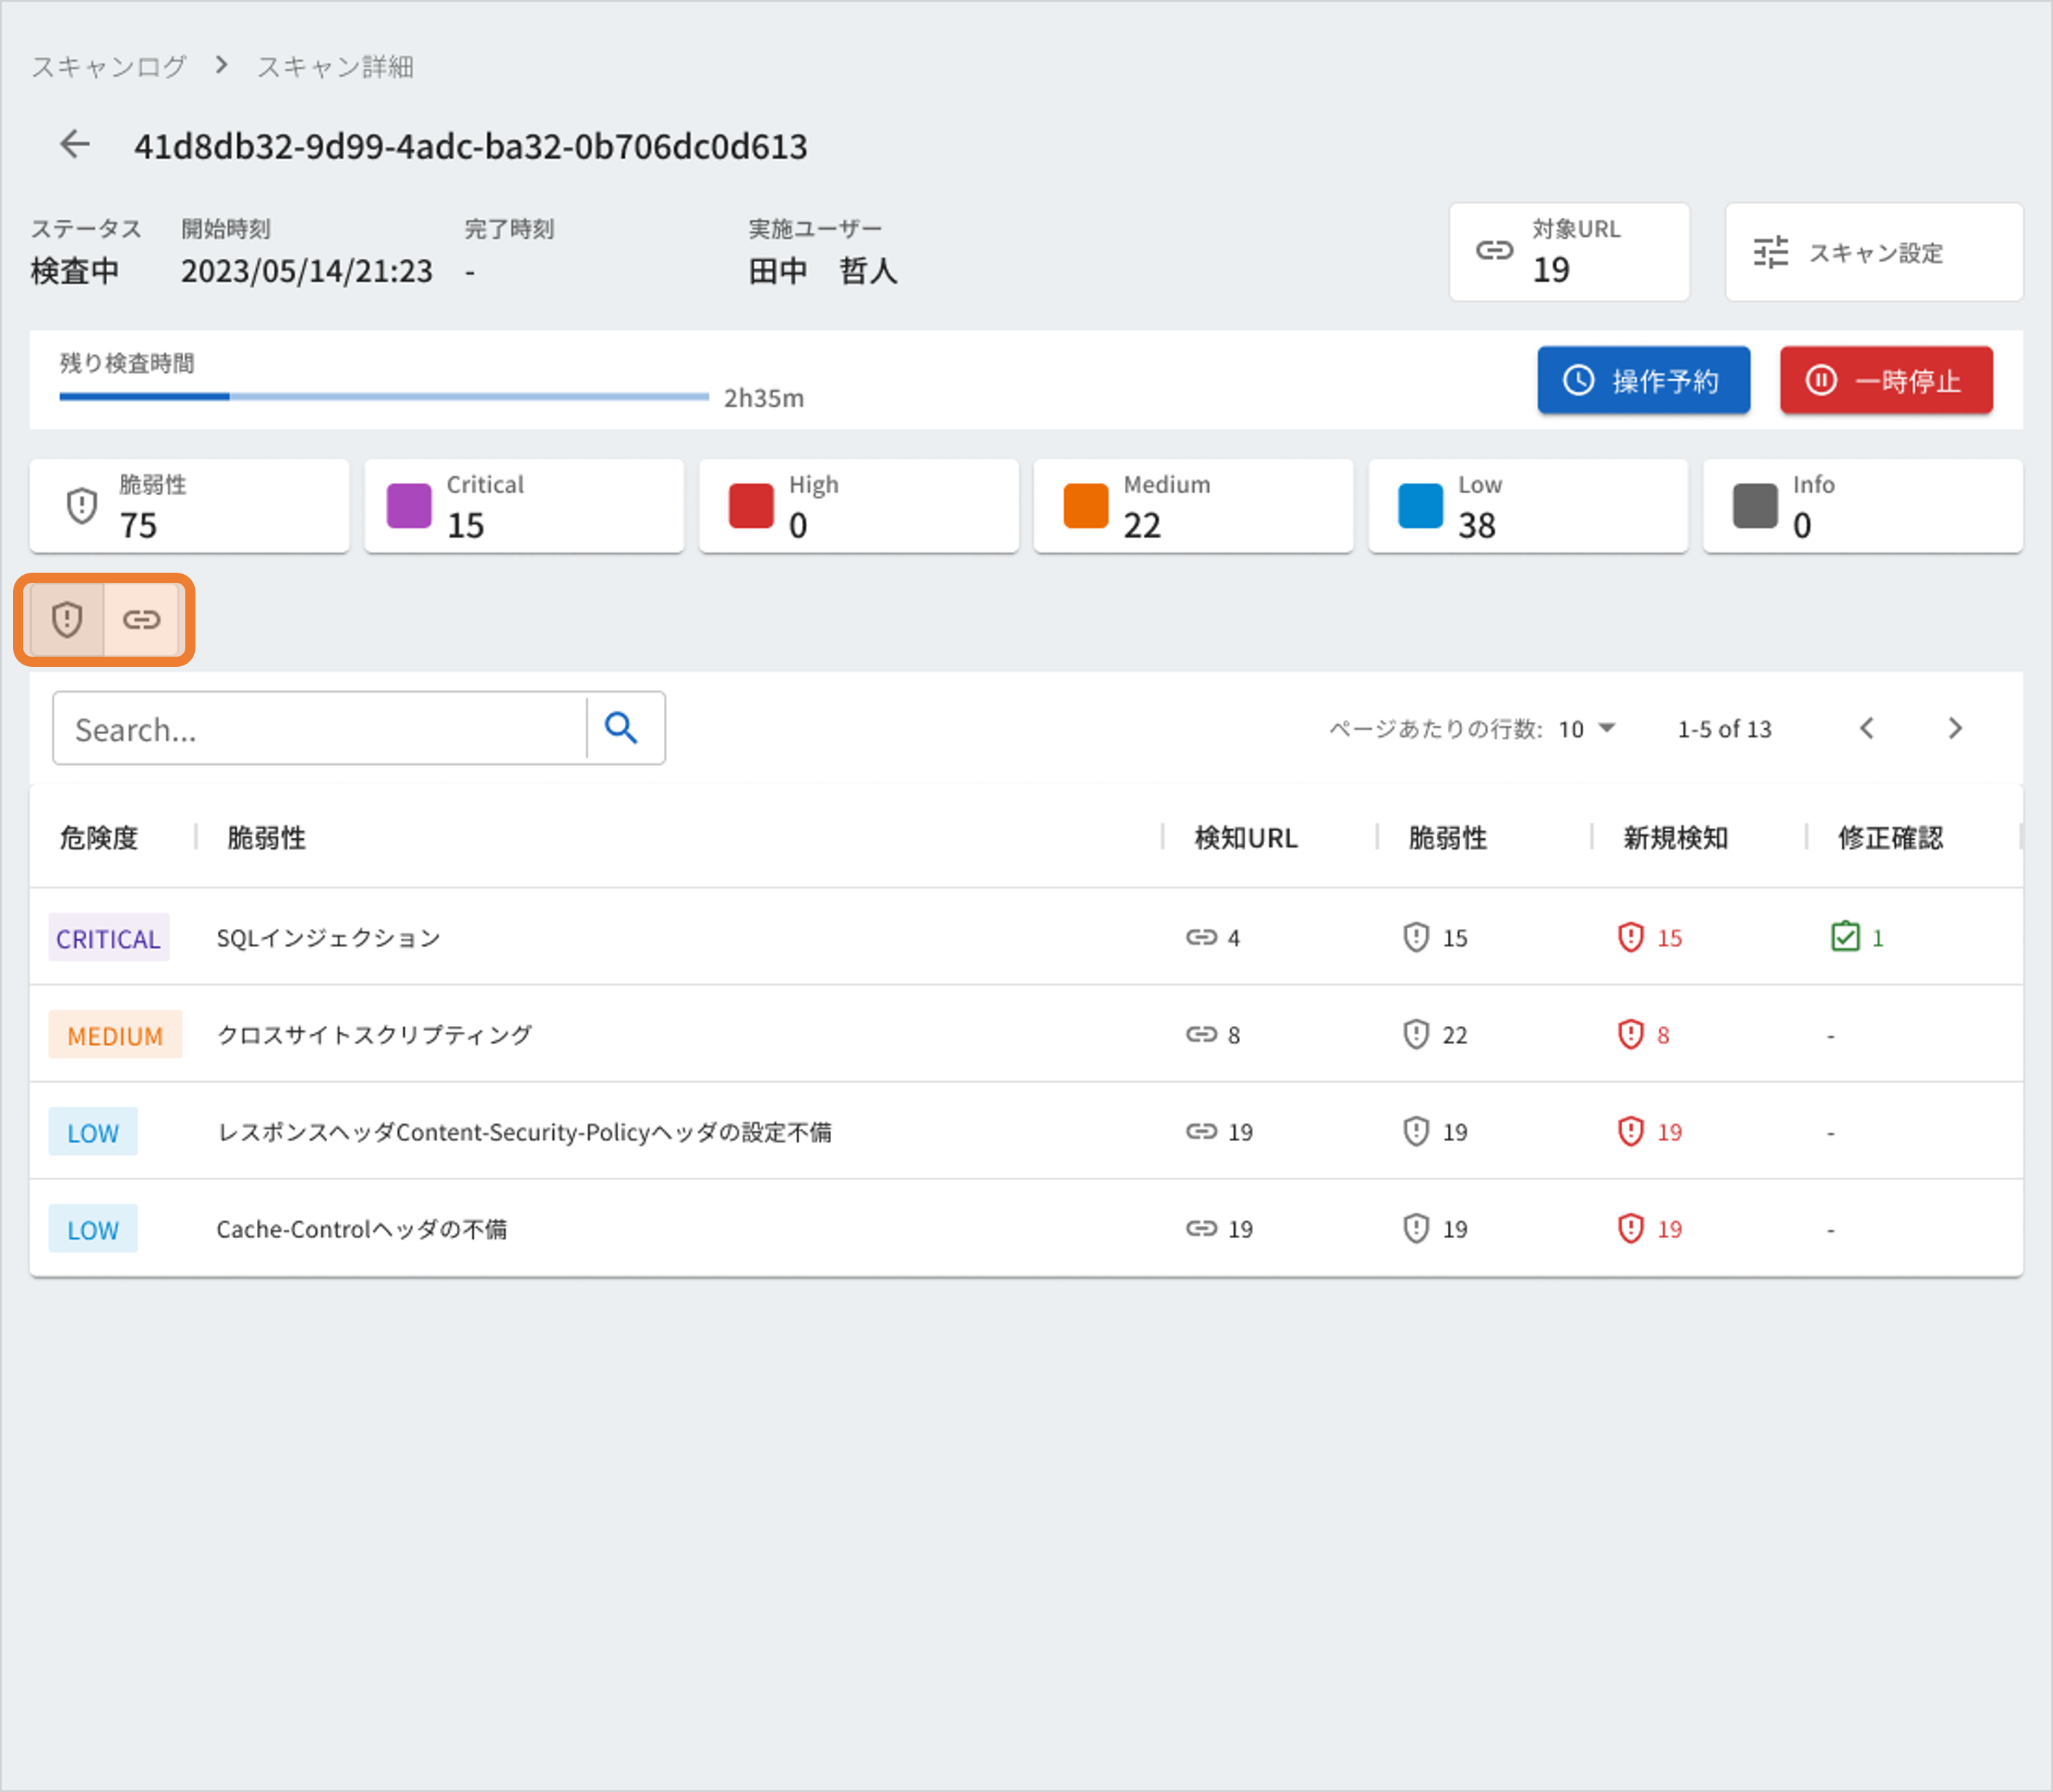Click red shield icon in Content-Security-Policy row
This screenshot has width=2053, height=1792.
1631,1131
